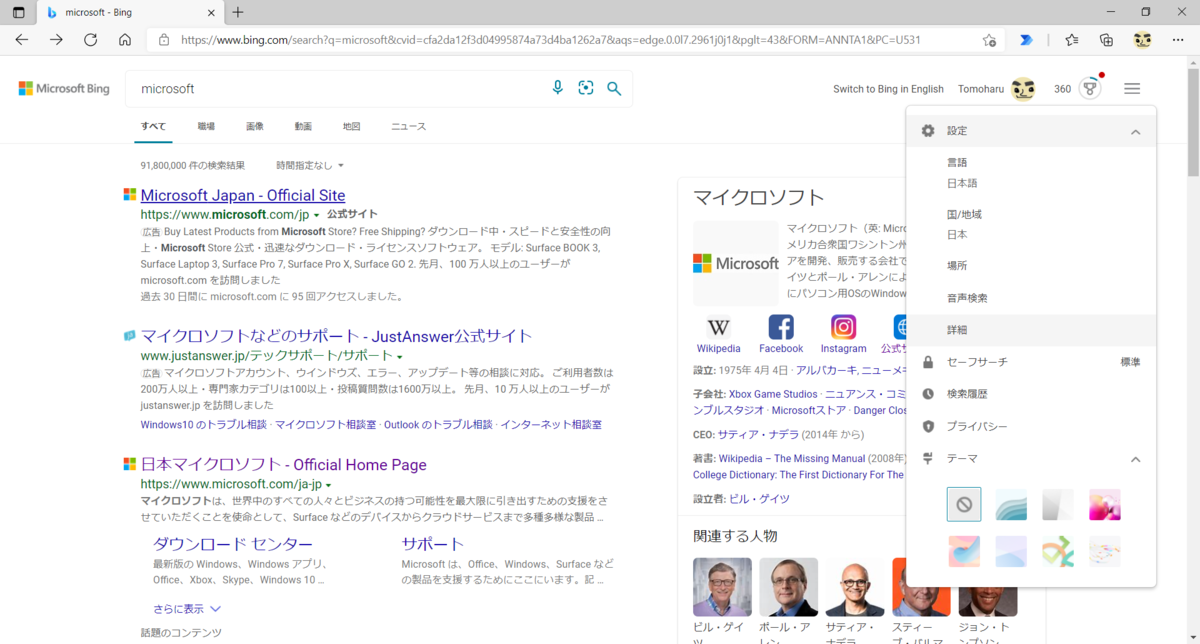Click the blue arrow extension icon
This screenshot has width=1200, height=644.
point(1026,40)
